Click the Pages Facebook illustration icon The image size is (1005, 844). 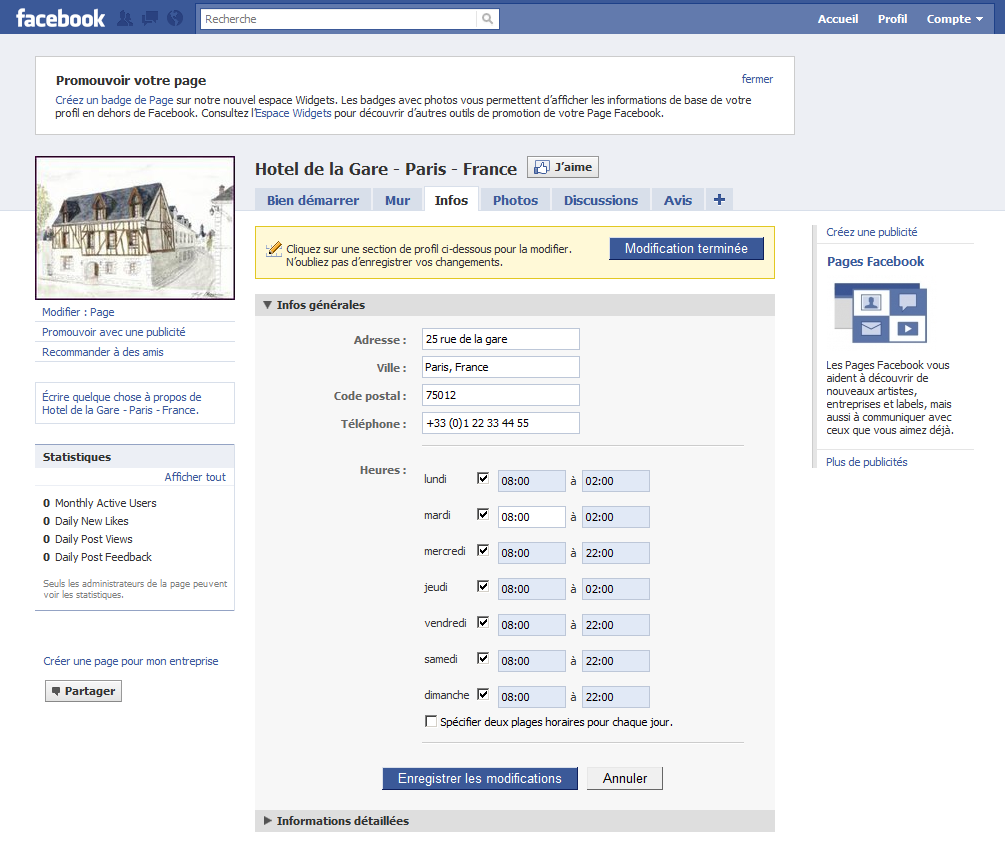pyautogui.click(x=881, y=313)
